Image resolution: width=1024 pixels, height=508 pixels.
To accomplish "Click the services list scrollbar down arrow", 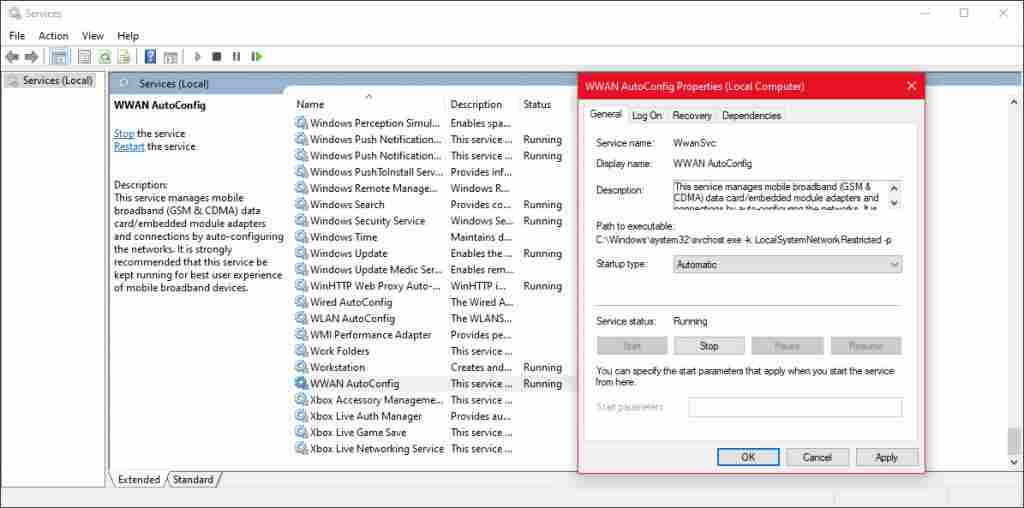I will point(1014,462).
